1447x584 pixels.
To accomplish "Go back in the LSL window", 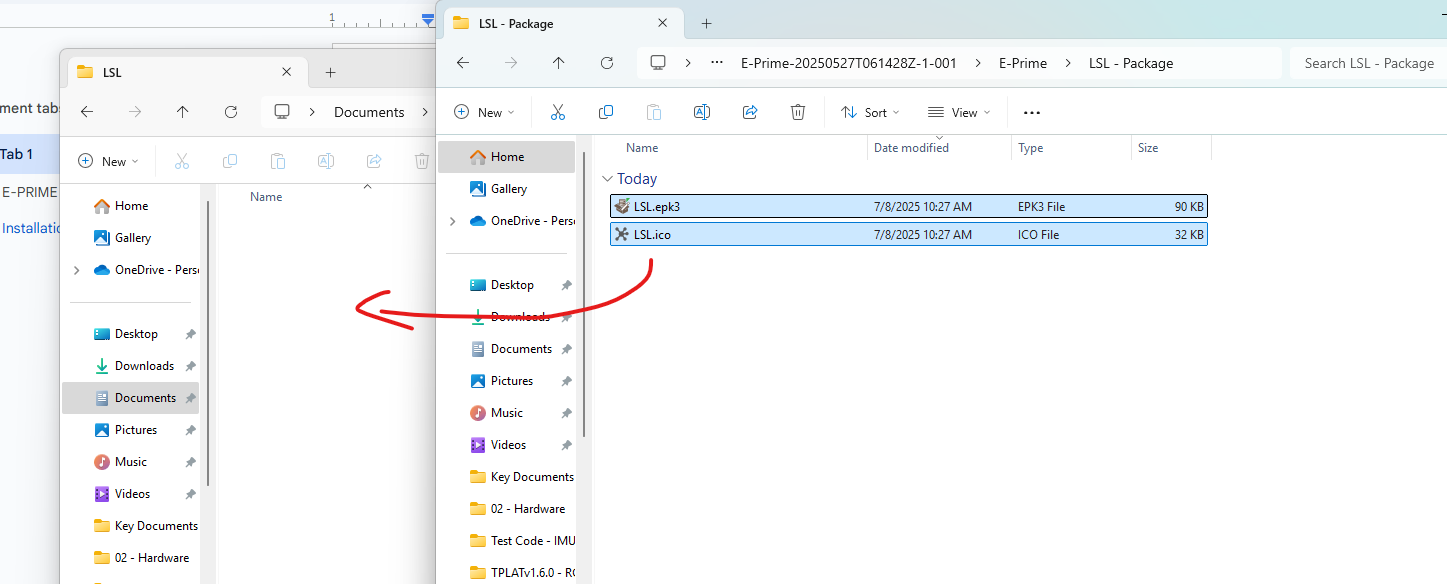I will (x=87, y=112).
